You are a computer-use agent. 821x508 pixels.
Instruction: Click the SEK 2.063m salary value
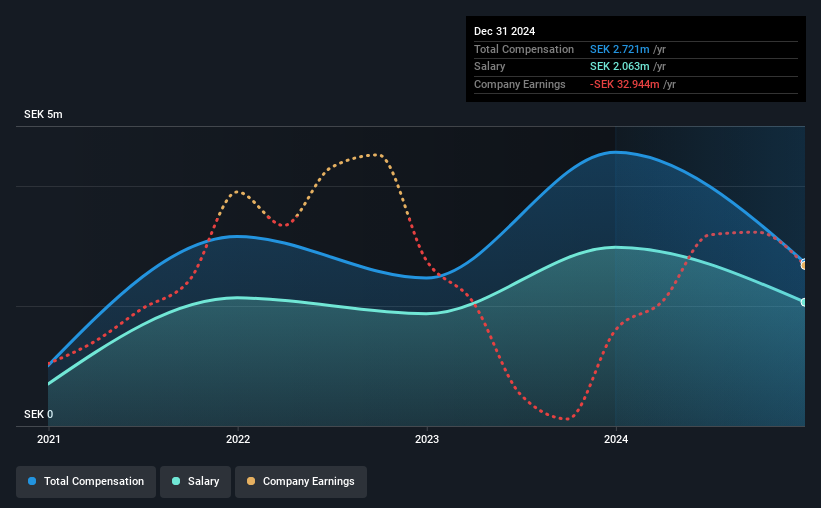[619, 67]
